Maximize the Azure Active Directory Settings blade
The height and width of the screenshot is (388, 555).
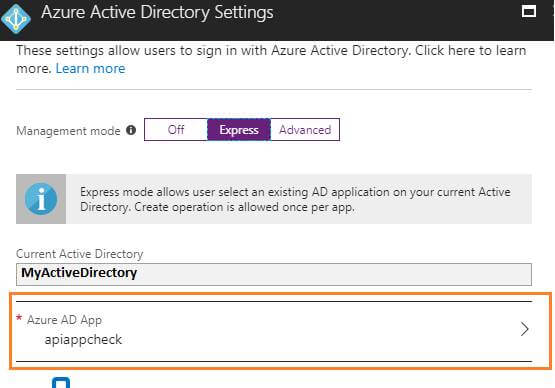[x=529, y=11]
